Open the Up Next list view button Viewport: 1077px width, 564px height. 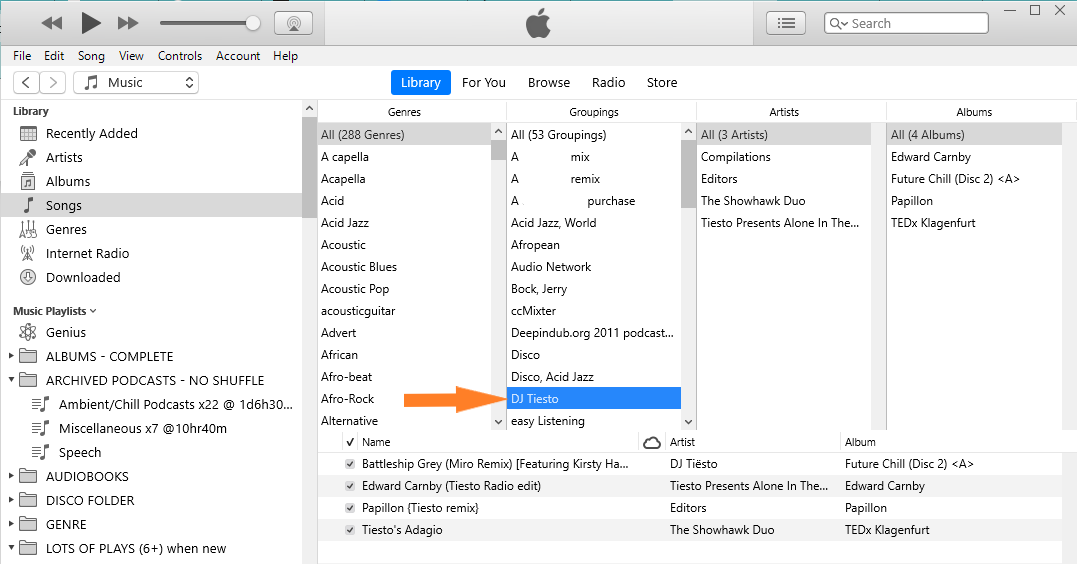click(x=786, y=23)
